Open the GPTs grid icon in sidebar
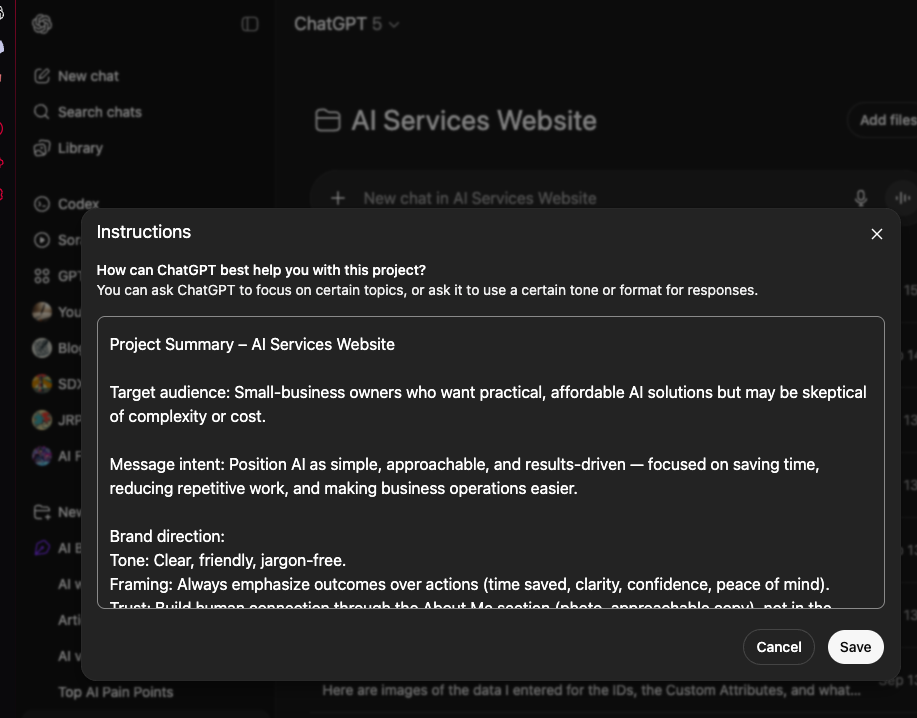917x718 pixels. pos(42,276)
